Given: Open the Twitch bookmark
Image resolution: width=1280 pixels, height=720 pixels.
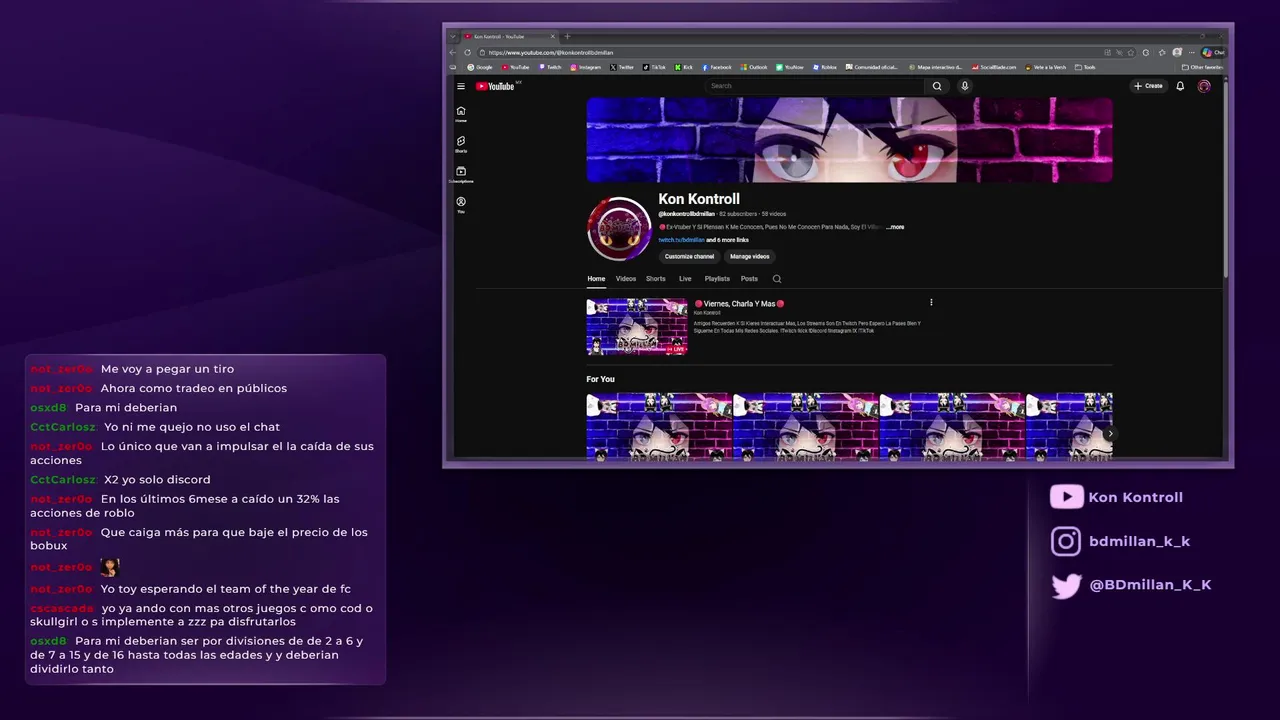Looking at the screenshot, I should (550, 67).
